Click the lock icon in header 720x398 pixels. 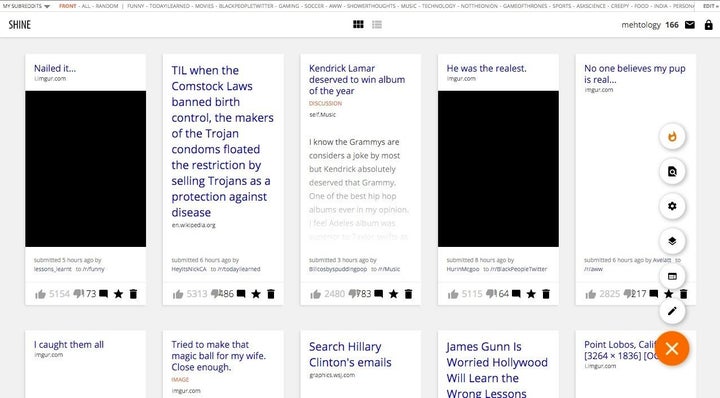[709, 25]
